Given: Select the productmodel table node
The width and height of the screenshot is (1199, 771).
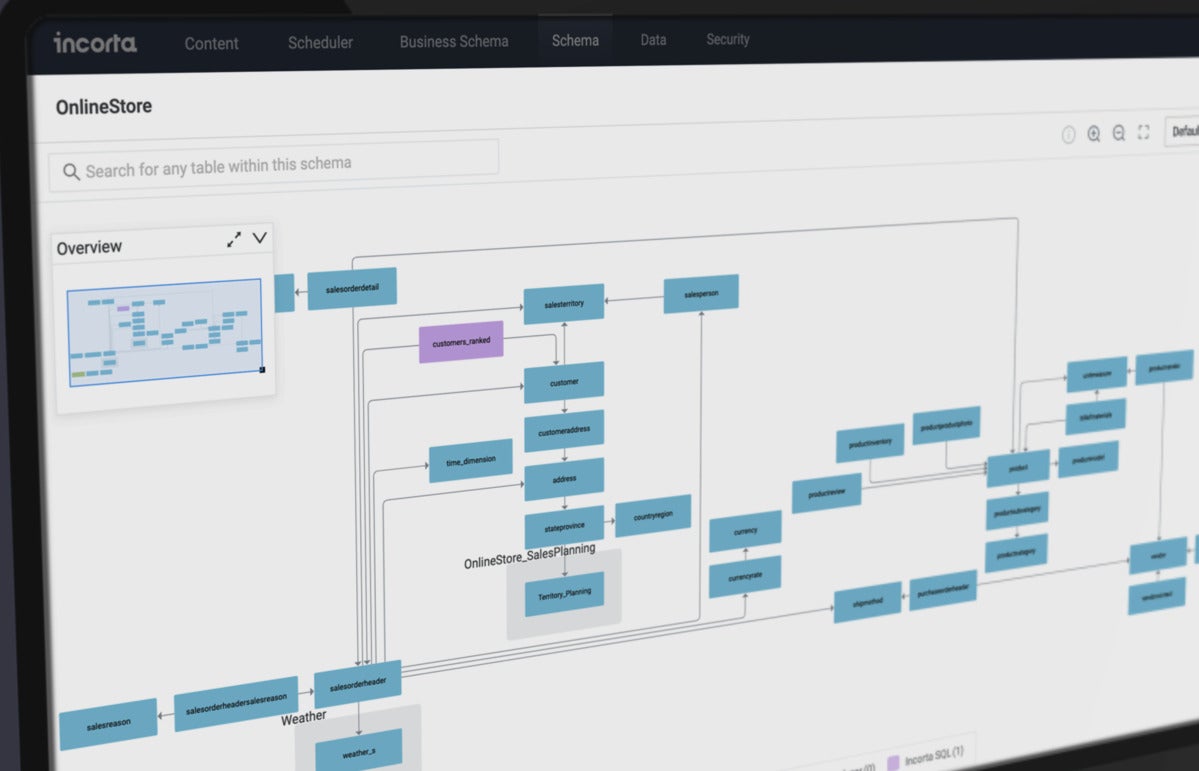Looking at the screenshot, I should 1088,460.
